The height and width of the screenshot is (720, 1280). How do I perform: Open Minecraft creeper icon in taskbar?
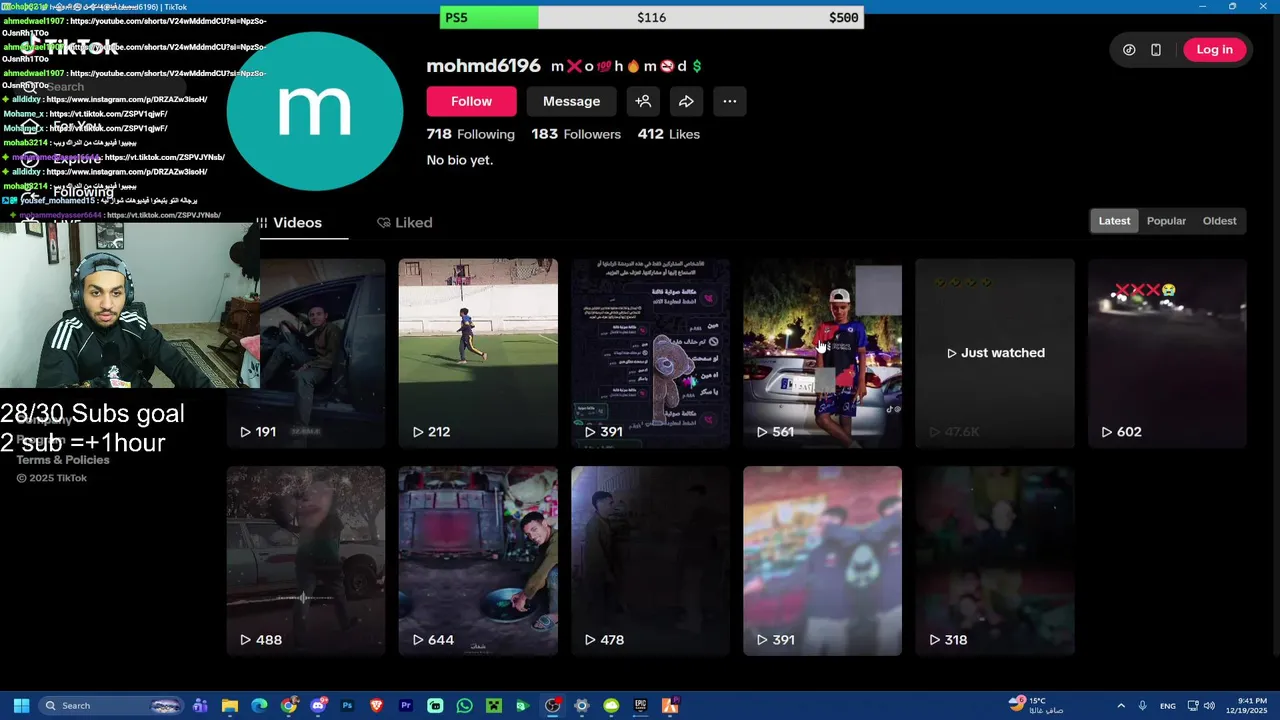pyautogui.click(x=494, y=706)
